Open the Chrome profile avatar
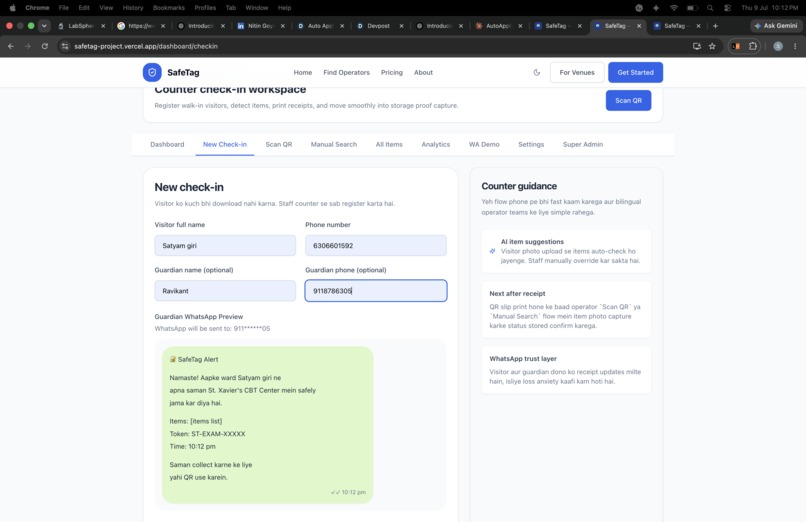806x522 pixels. [778, 46]
